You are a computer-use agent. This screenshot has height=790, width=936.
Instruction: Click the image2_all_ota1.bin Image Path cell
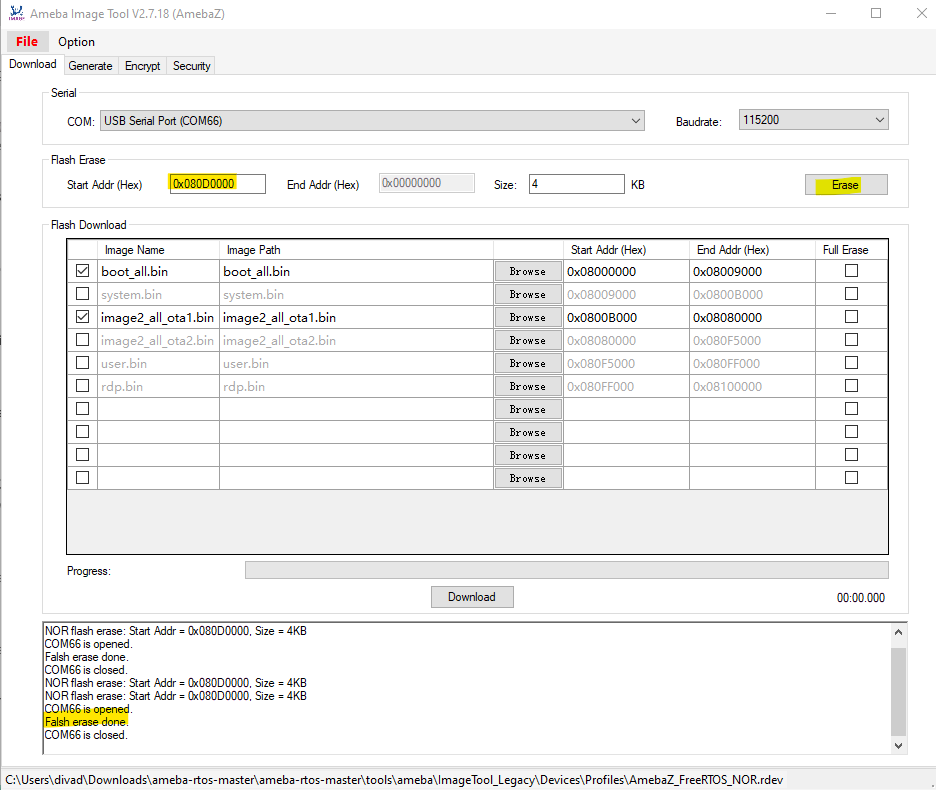click(356, 317)
